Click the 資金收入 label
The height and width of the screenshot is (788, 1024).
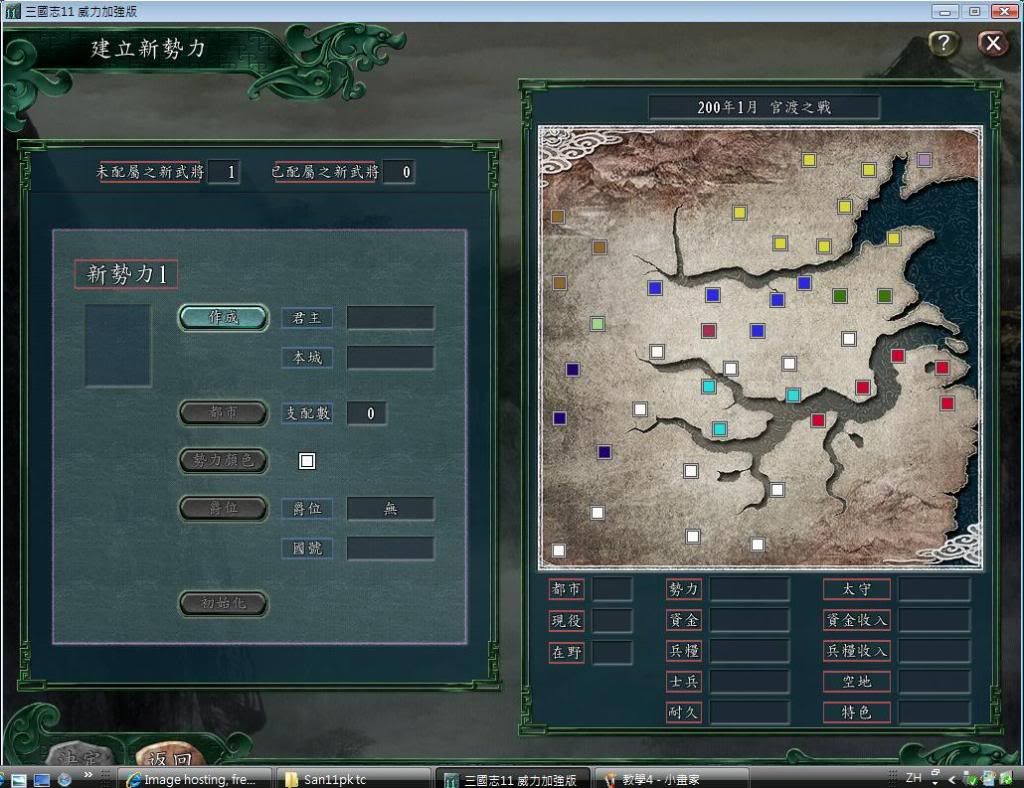tap(857, 620)
